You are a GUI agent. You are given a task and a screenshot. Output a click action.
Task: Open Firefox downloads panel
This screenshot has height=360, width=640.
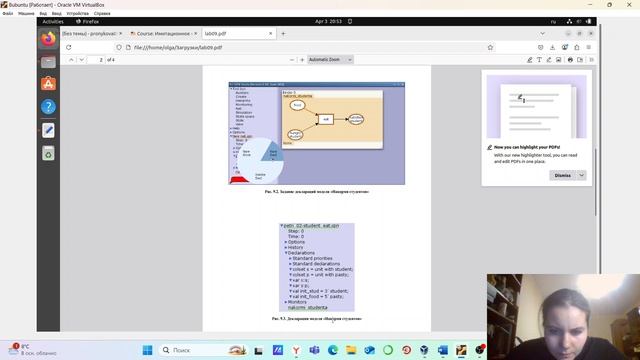[553, 47]
